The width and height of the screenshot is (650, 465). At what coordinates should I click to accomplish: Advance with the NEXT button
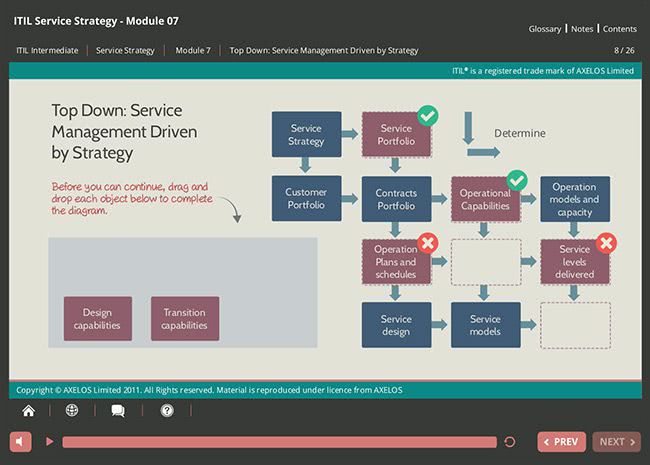(x=616, y=442)
